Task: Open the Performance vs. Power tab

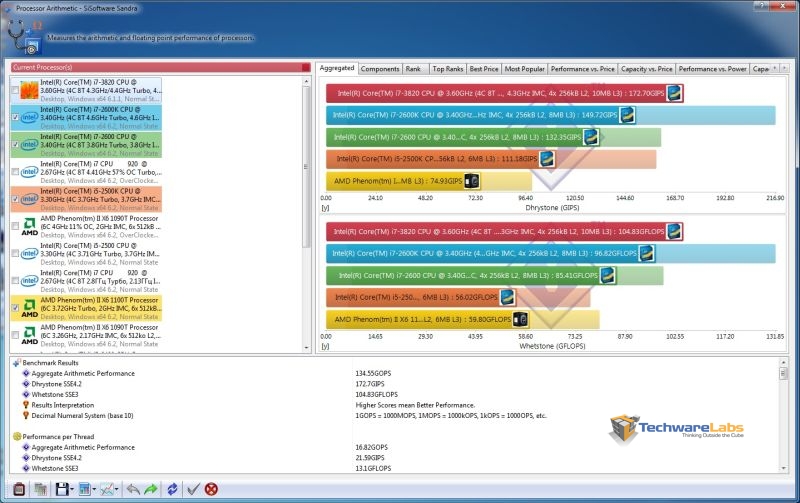Action: pyautogui.click(x=712, y=69)
